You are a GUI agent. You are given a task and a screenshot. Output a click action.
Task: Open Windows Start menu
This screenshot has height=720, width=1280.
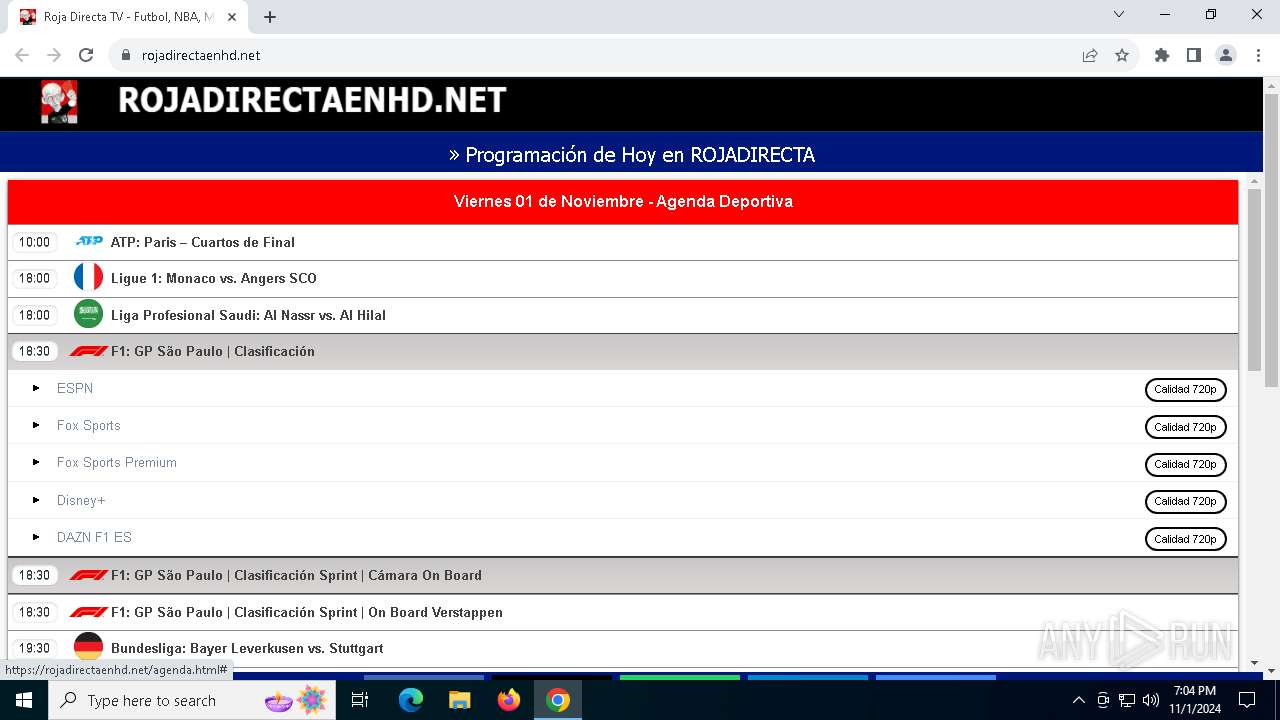click(24, 700)
